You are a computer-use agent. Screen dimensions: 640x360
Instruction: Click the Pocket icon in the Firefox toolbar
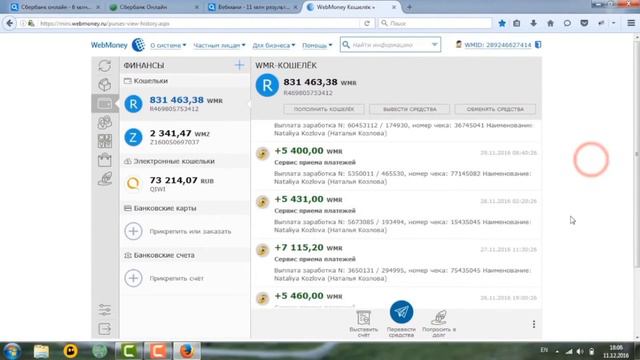click(584, 23)
